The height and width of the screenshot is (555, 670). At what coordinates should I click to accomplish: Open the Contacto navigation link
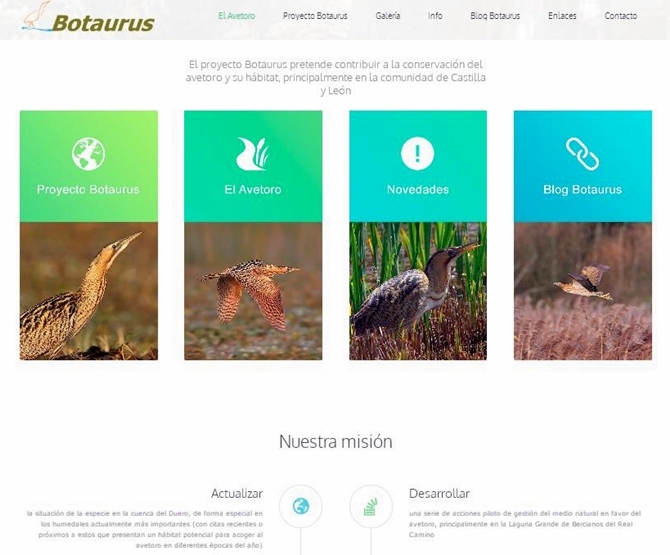620,16
